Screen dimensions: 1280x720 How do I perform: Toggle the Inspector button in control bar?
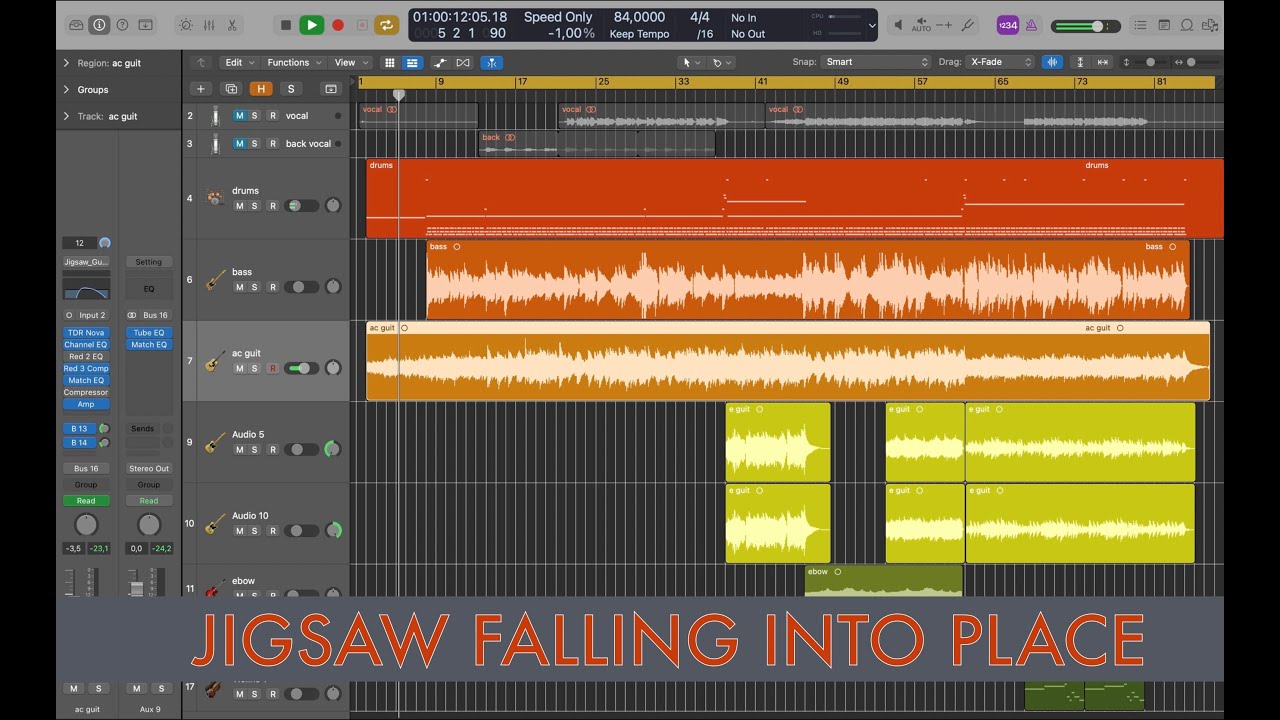click(x=99, y=25)
